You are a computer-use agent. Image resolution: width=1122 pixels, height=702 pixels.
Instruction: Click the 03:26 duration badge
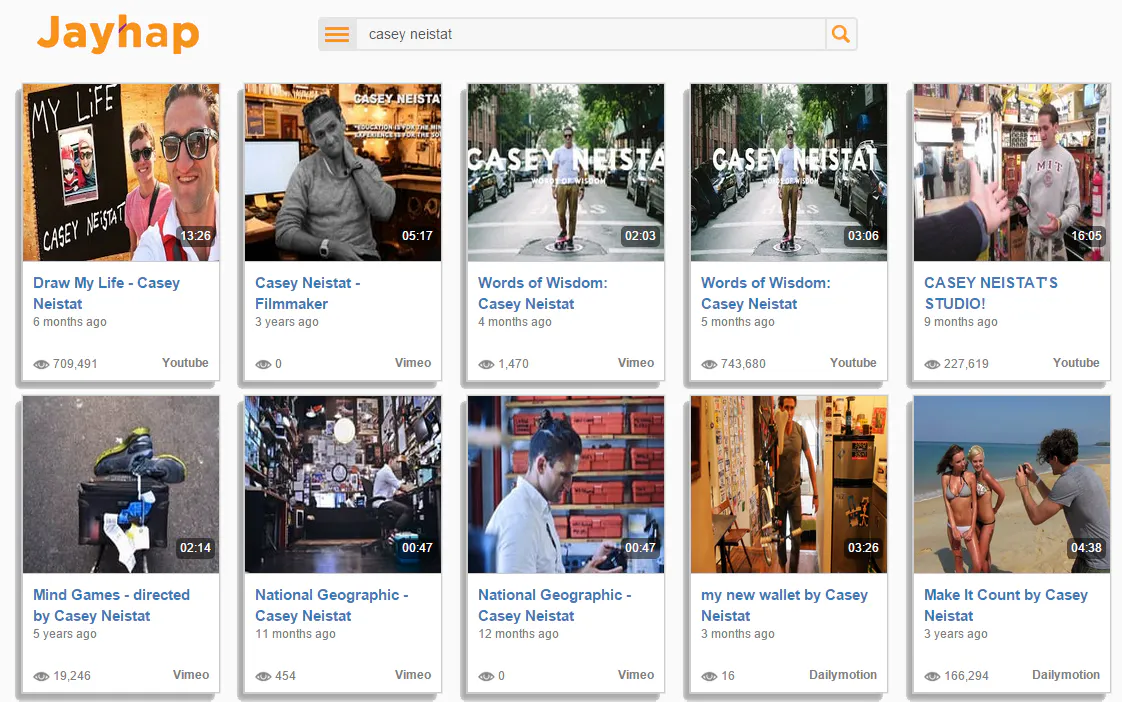pos(863,548)
